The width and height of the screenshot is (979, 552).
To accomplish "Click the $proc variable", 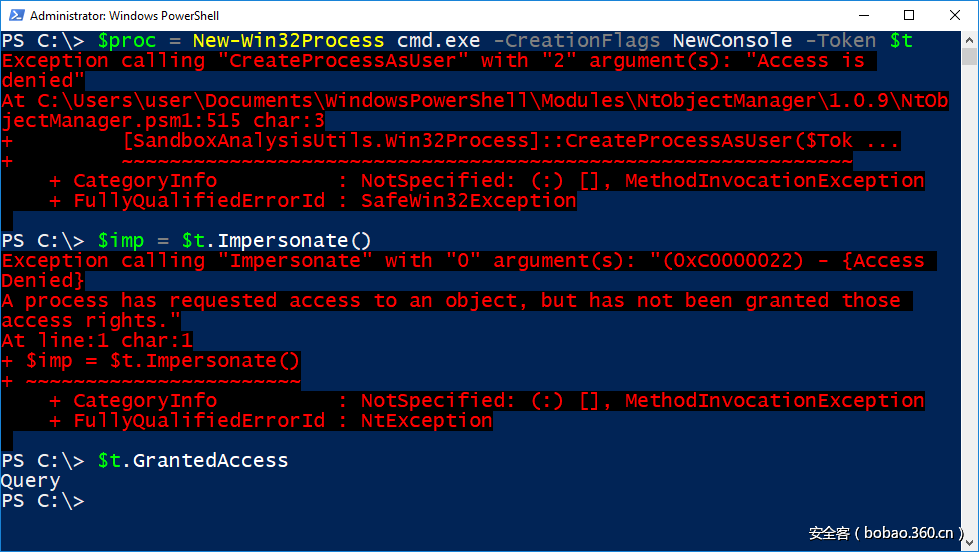I will coord(127,41).
